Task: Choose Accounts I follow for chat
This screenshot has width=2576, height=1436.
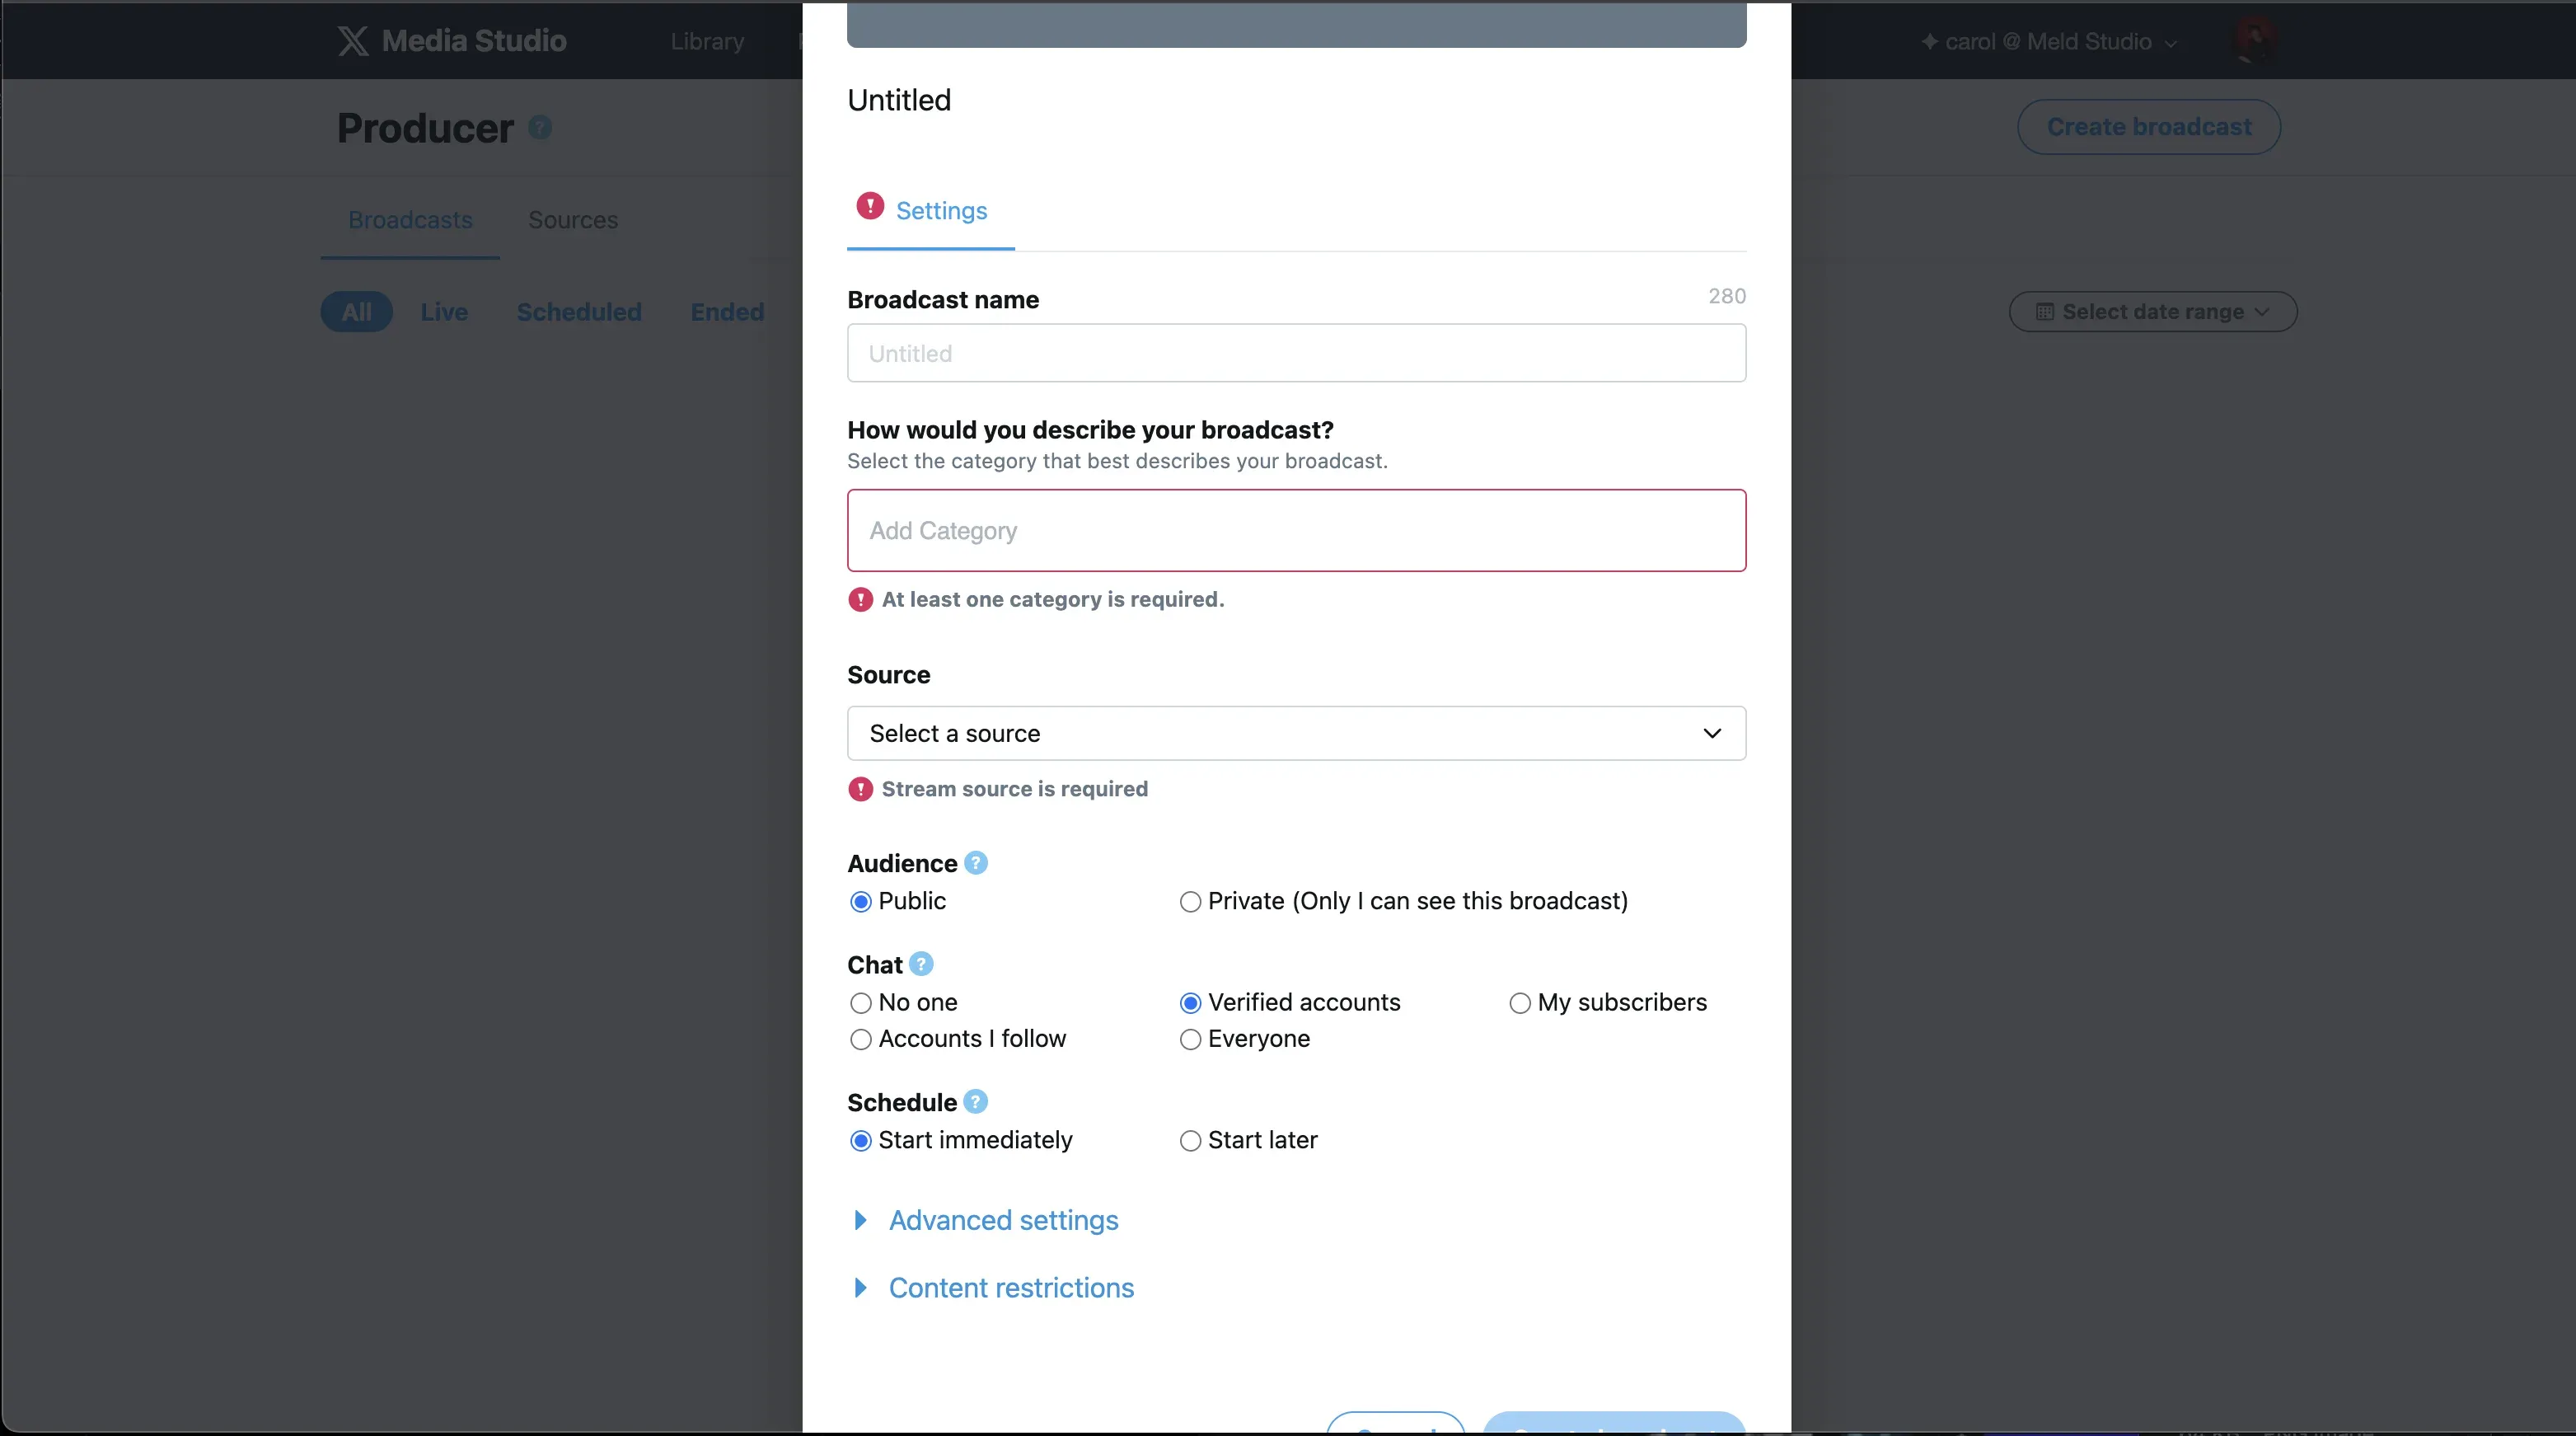Action: click(x=860, y=1040)
